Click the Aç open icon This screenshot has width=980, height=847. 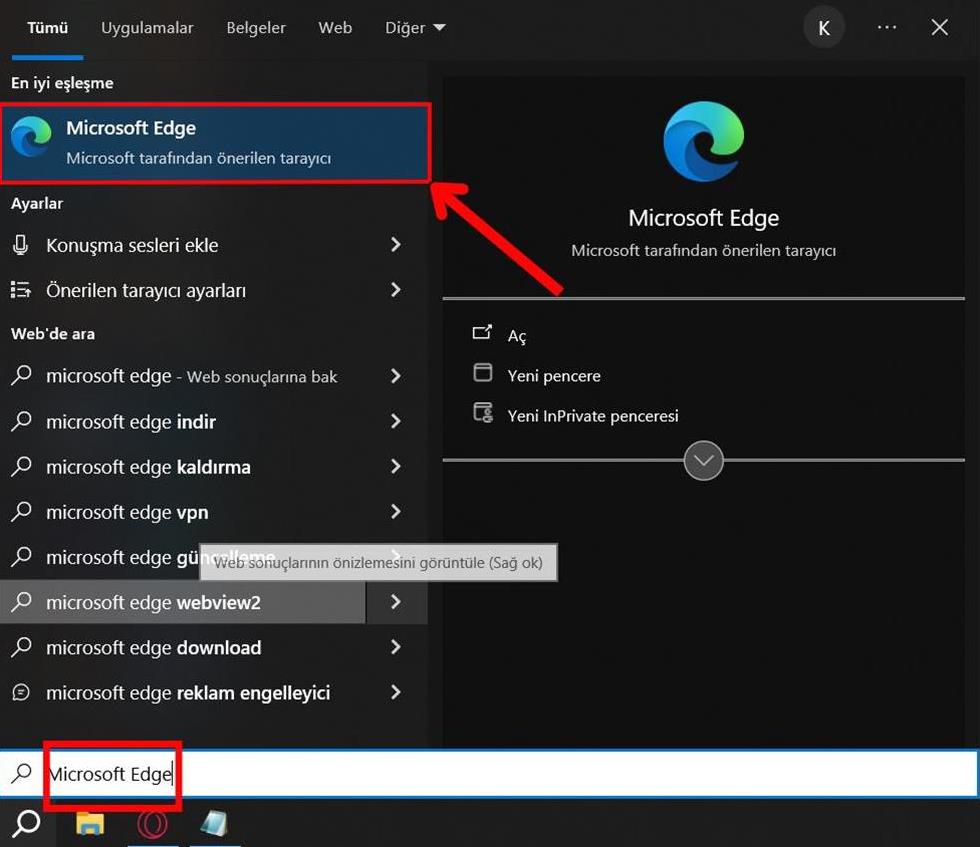(482, 333)
